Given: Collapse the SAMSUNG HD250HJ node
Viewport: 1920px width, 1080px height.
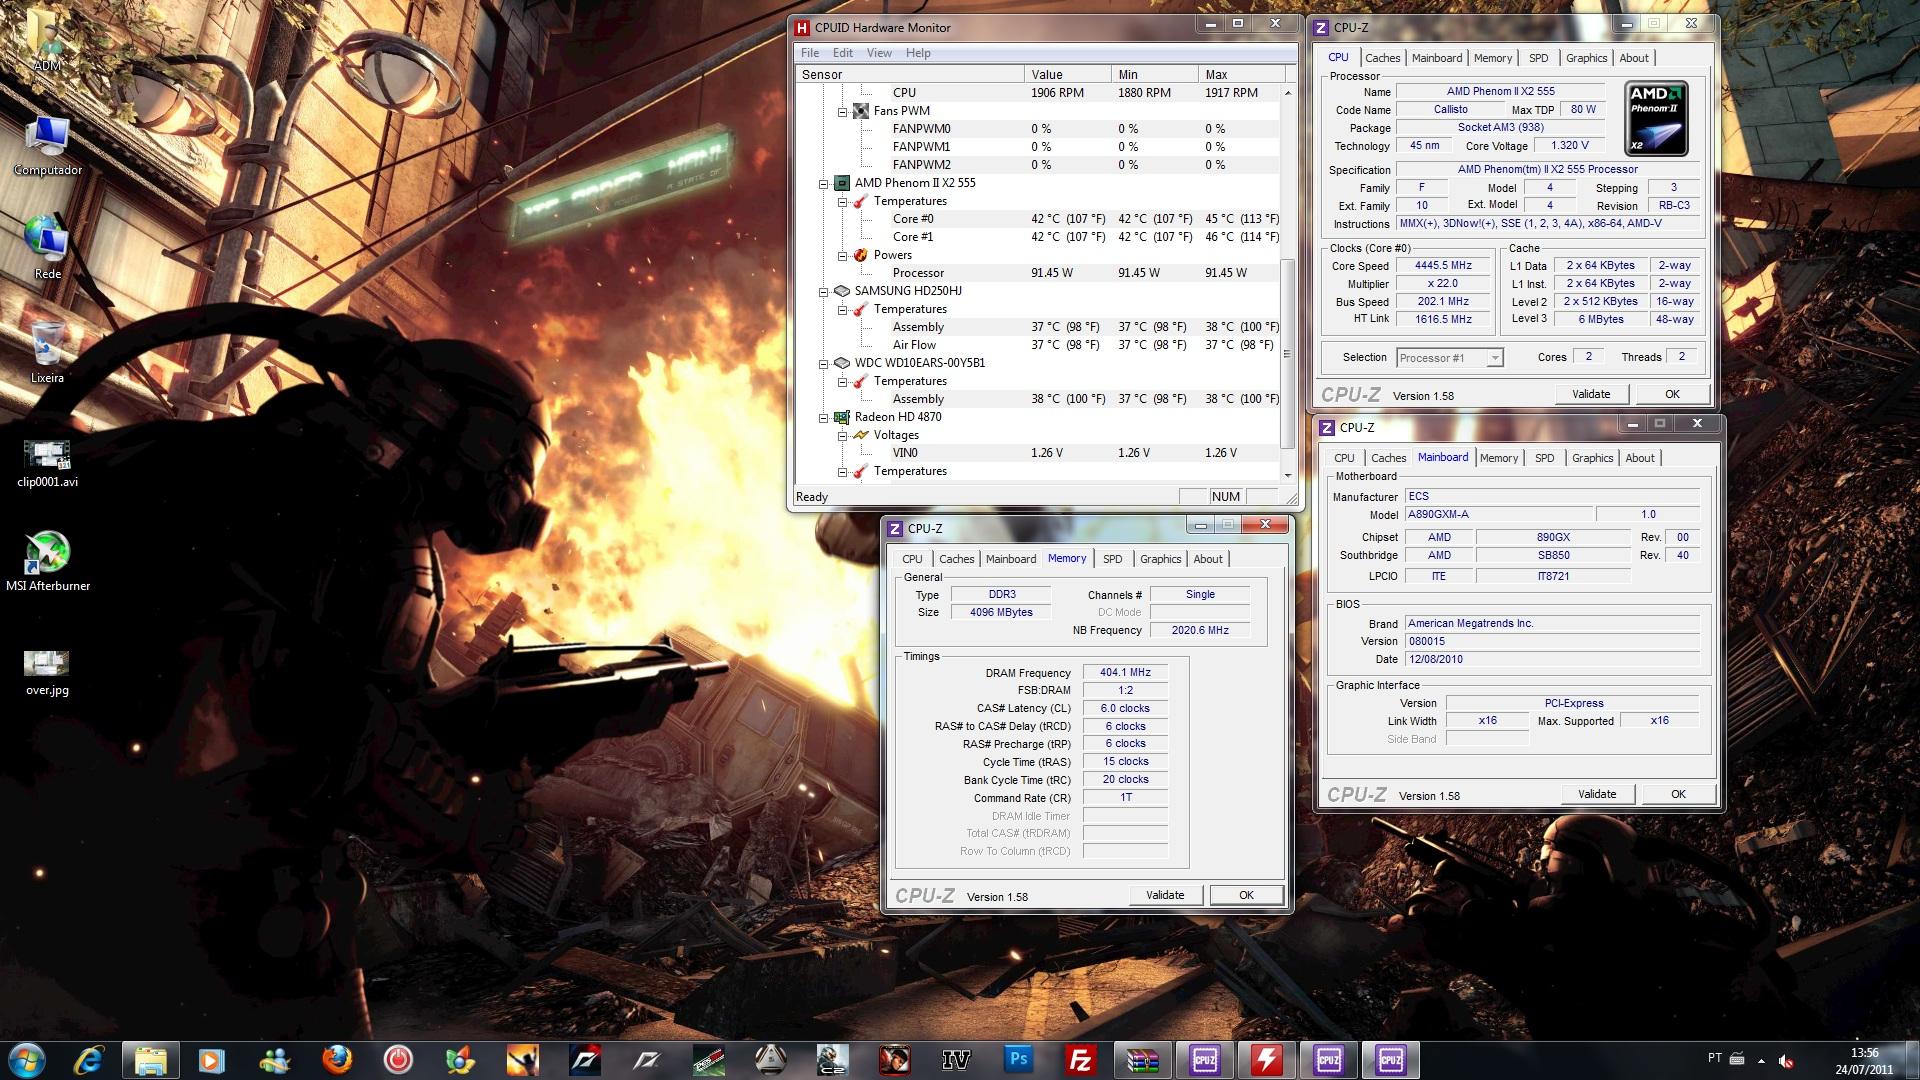Looking at the screenshot, I should [823, 291].
